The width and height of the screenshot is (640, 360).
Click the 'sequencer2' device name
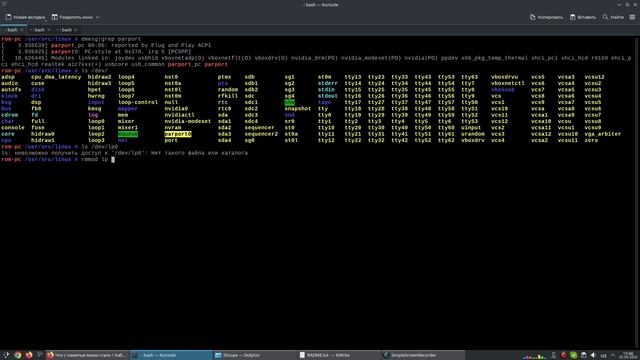[261, 134]
